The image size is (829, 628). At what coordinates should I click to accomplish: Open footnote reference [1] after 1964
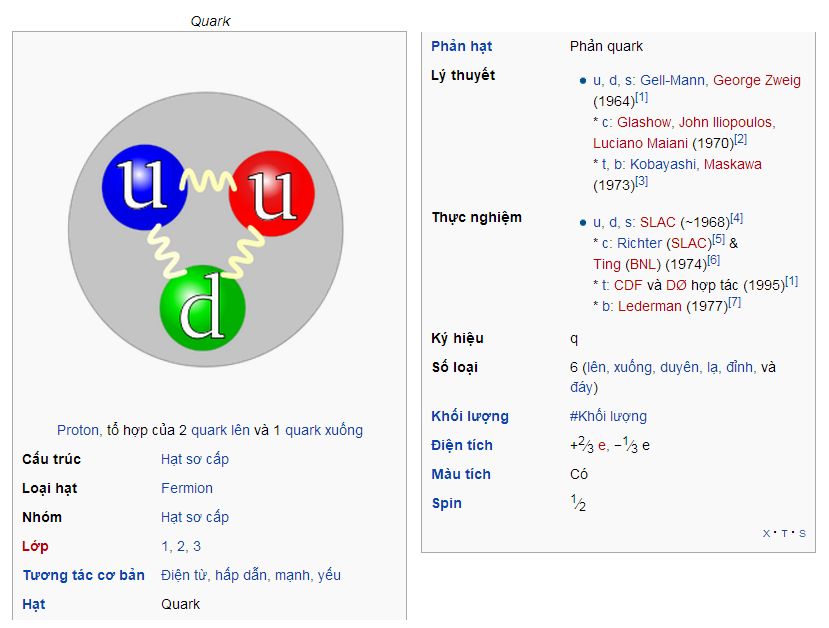point(641,97)
